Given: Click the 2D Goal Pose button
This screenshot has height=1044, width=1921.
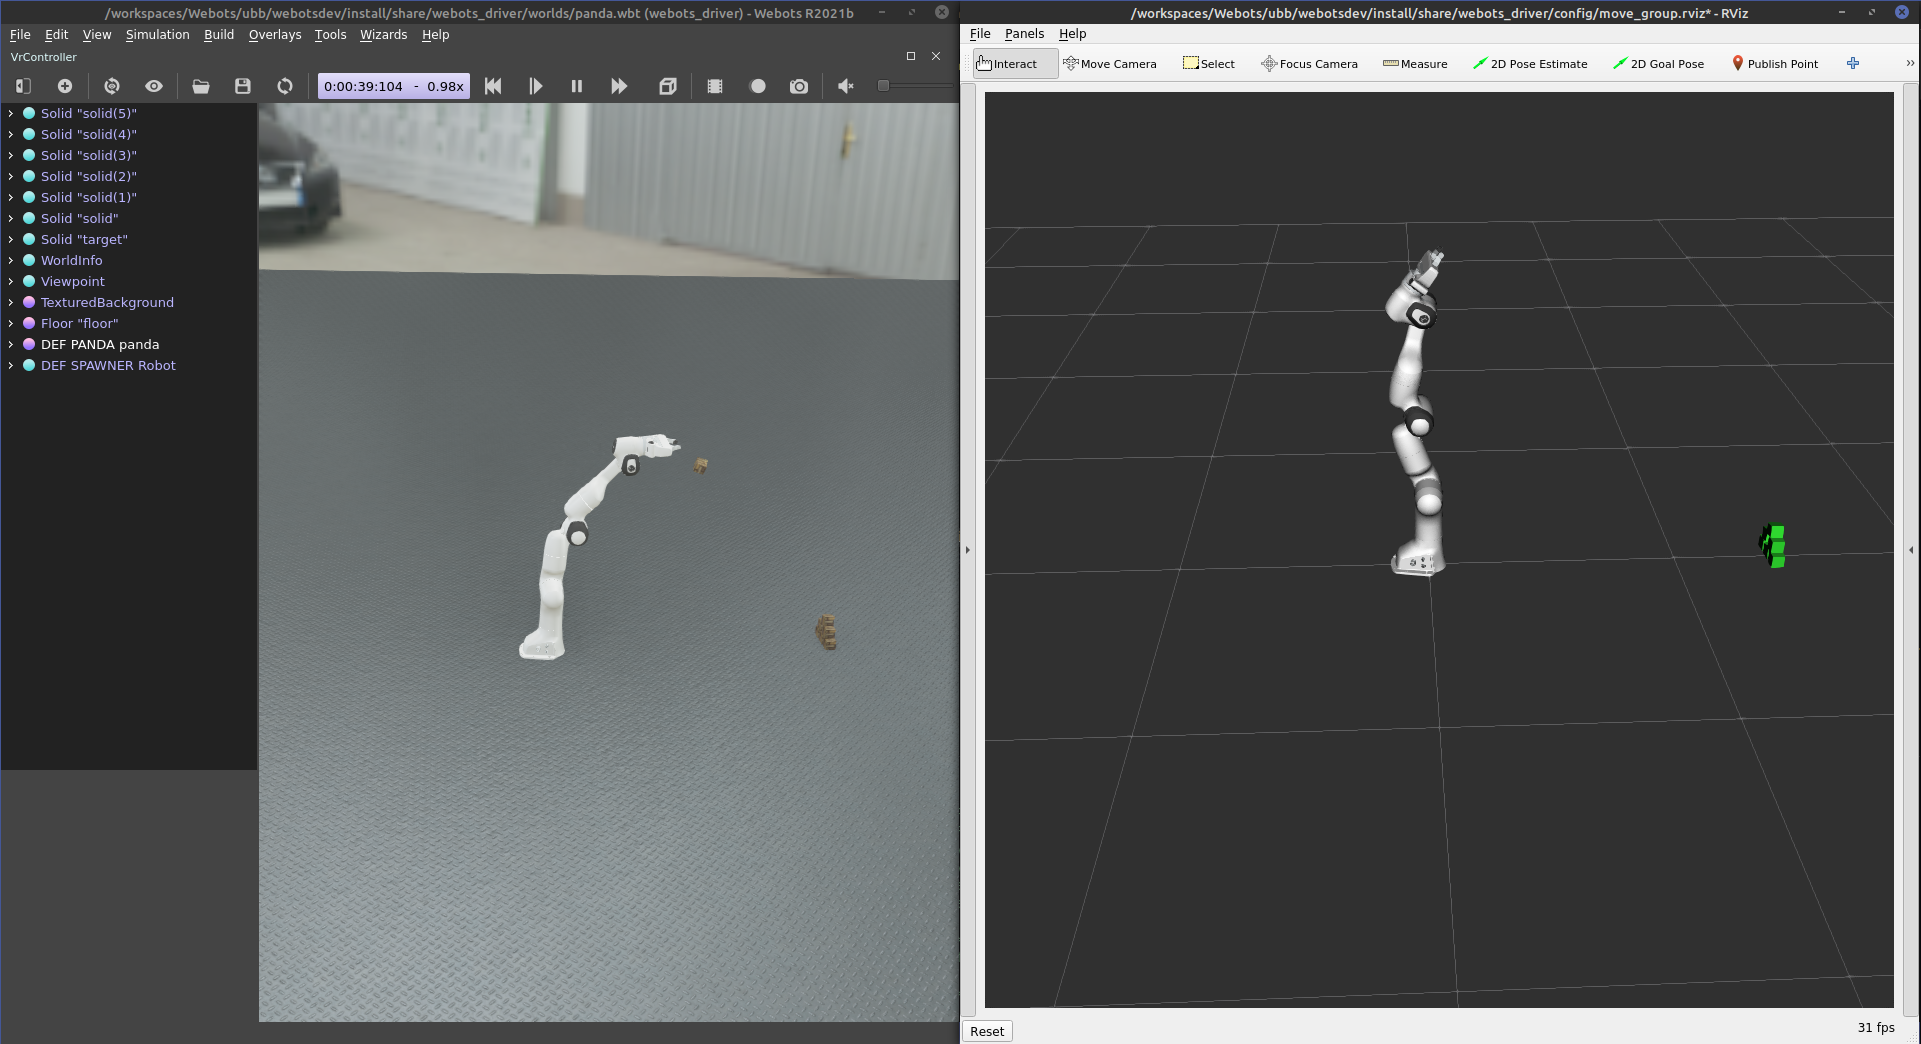Looking at the screenshot, I should tap(1658, 64).
